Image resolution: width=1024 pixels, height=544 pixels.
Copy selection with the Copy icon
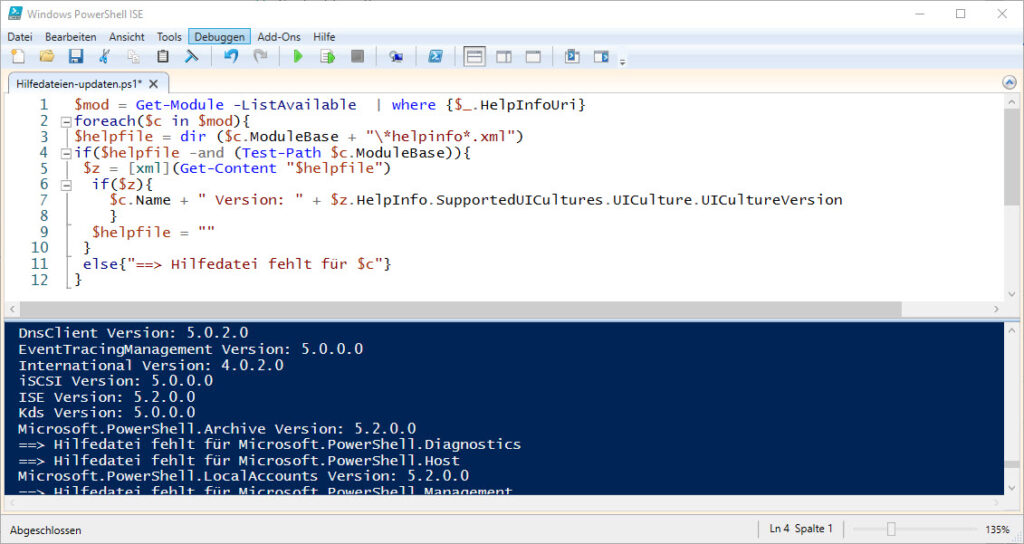[134, 57]
